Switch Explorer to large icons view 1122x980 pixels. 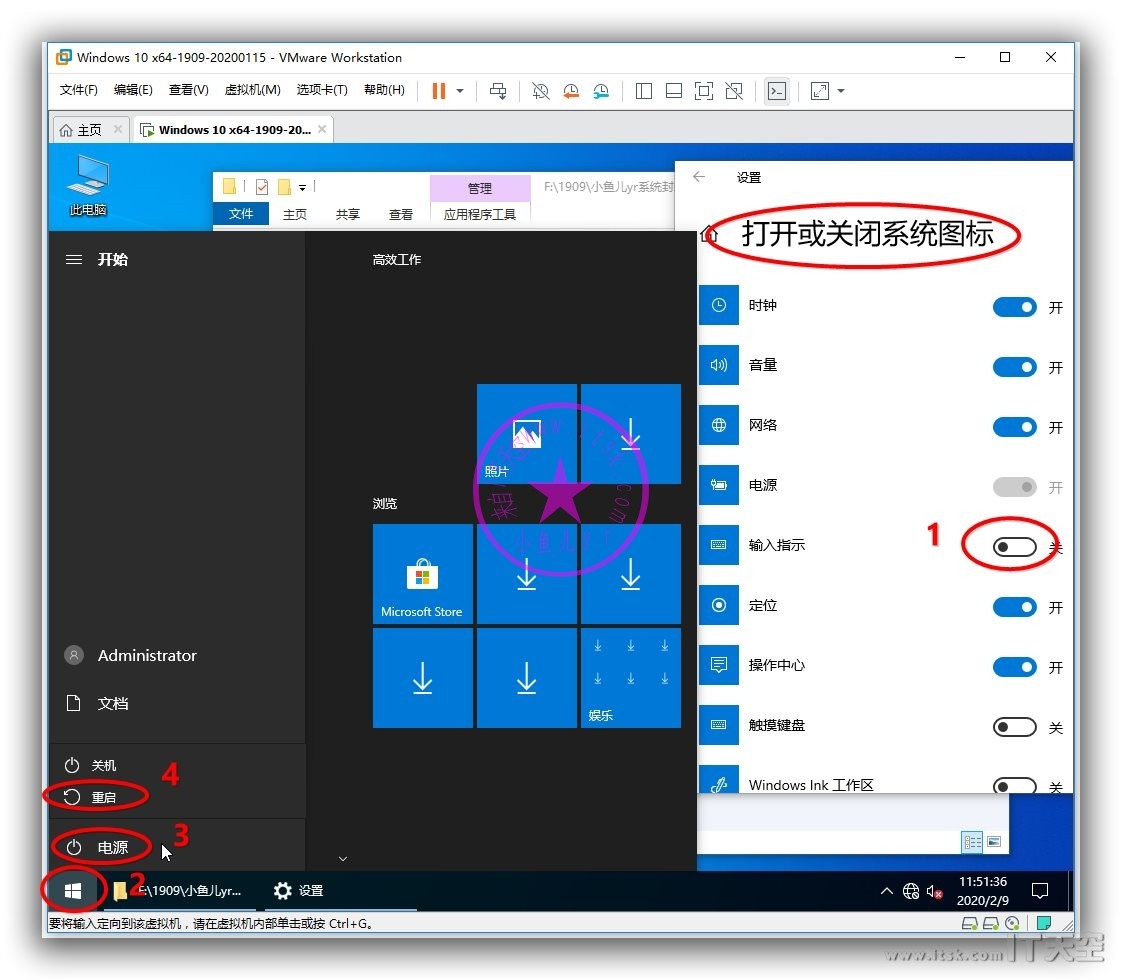click(994, 841)
